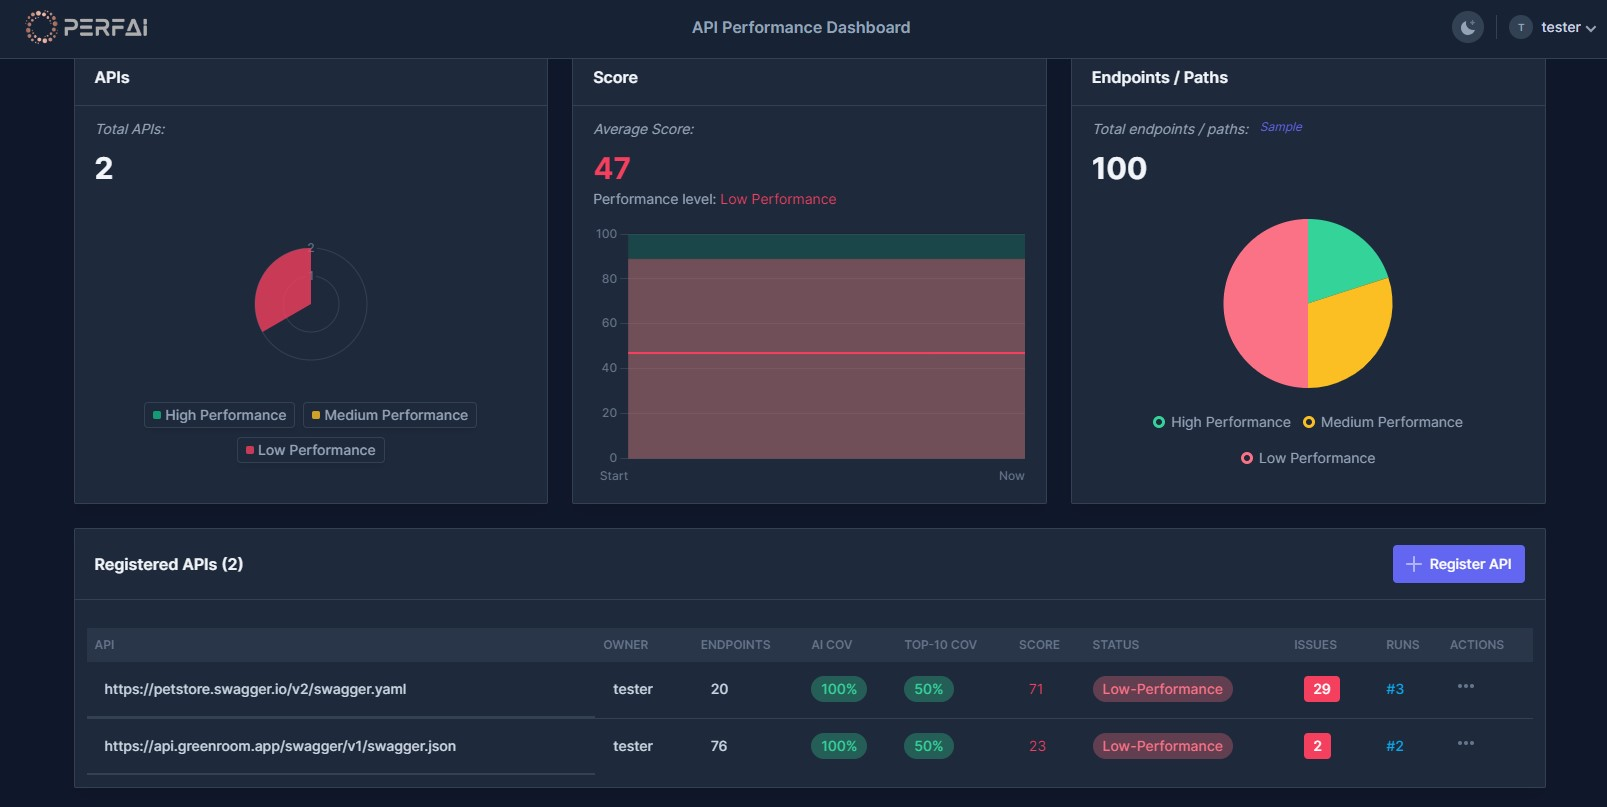The width and height of the screenshot is (1607, 807).
Task: Click the Register API button
Action: [1458, 564]
